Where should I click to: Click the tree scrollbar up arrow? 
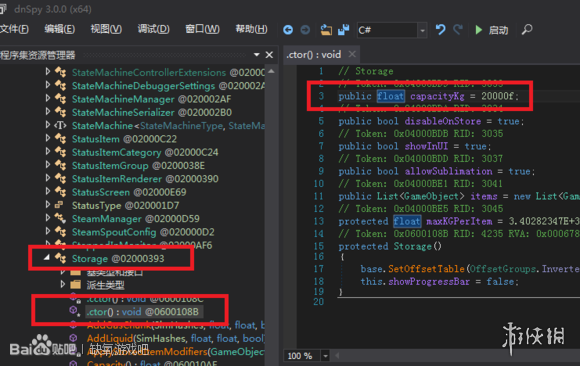pyautogui.click(x=271, y=71)
